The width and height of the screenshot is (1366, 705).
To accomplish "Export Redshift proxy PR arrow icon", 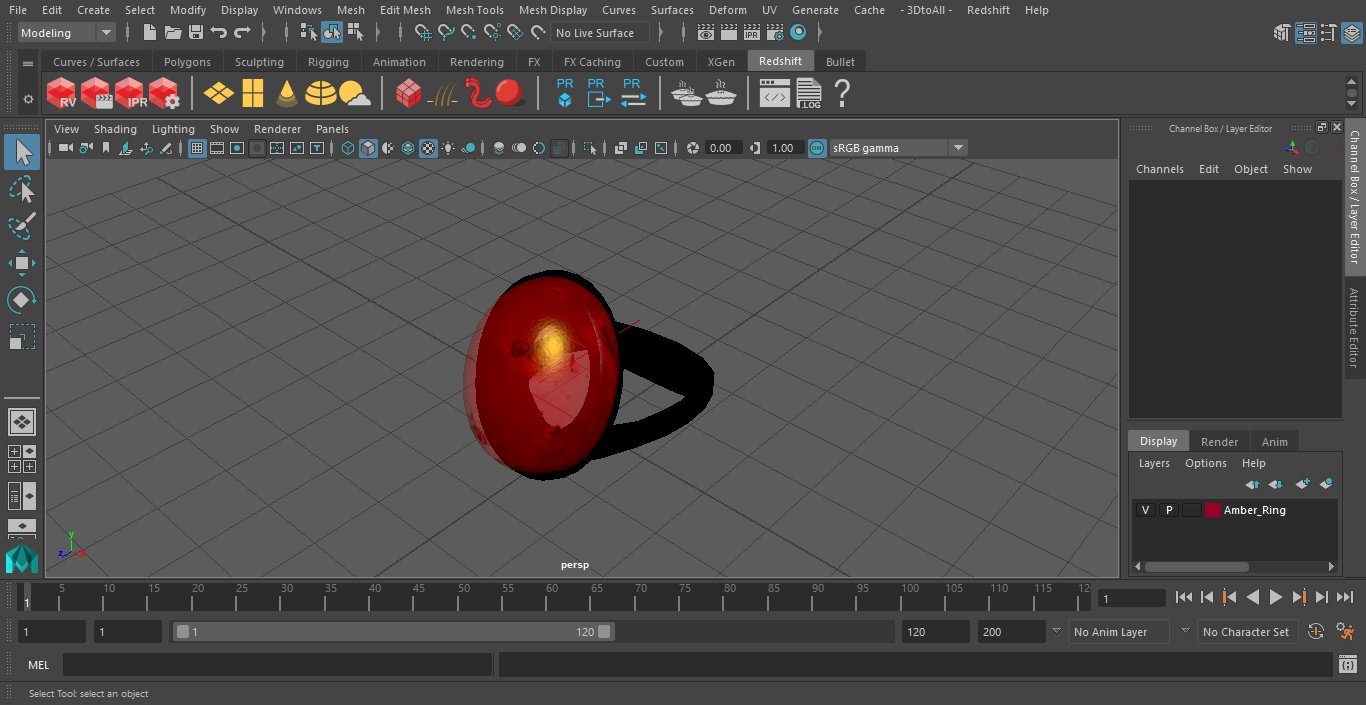I will point(597,92).
